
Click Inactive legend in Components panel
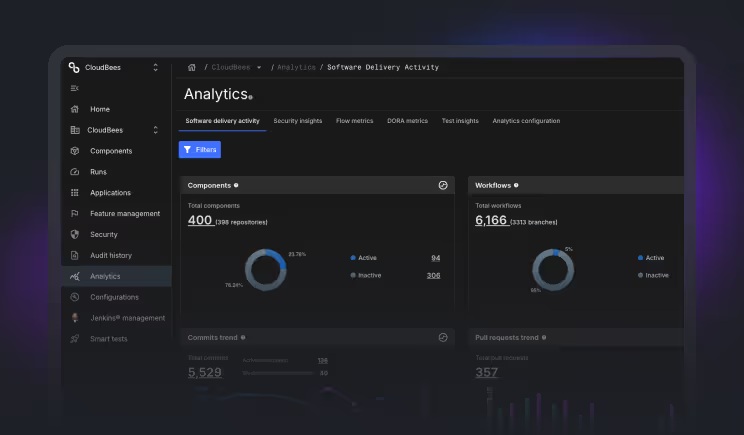[x=365, y=276]
